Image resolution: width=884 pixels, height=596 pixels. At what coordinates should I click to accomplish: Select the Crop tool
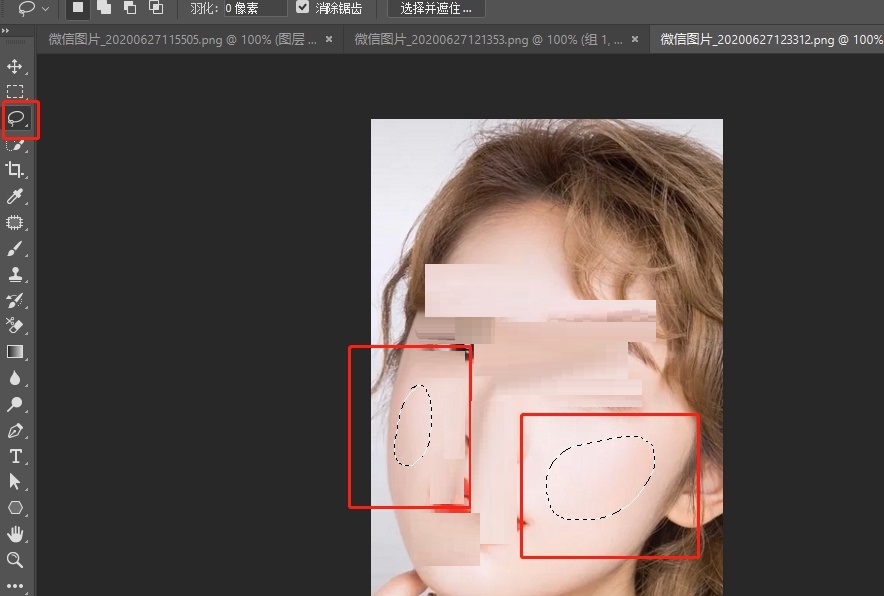pos(15,170)
